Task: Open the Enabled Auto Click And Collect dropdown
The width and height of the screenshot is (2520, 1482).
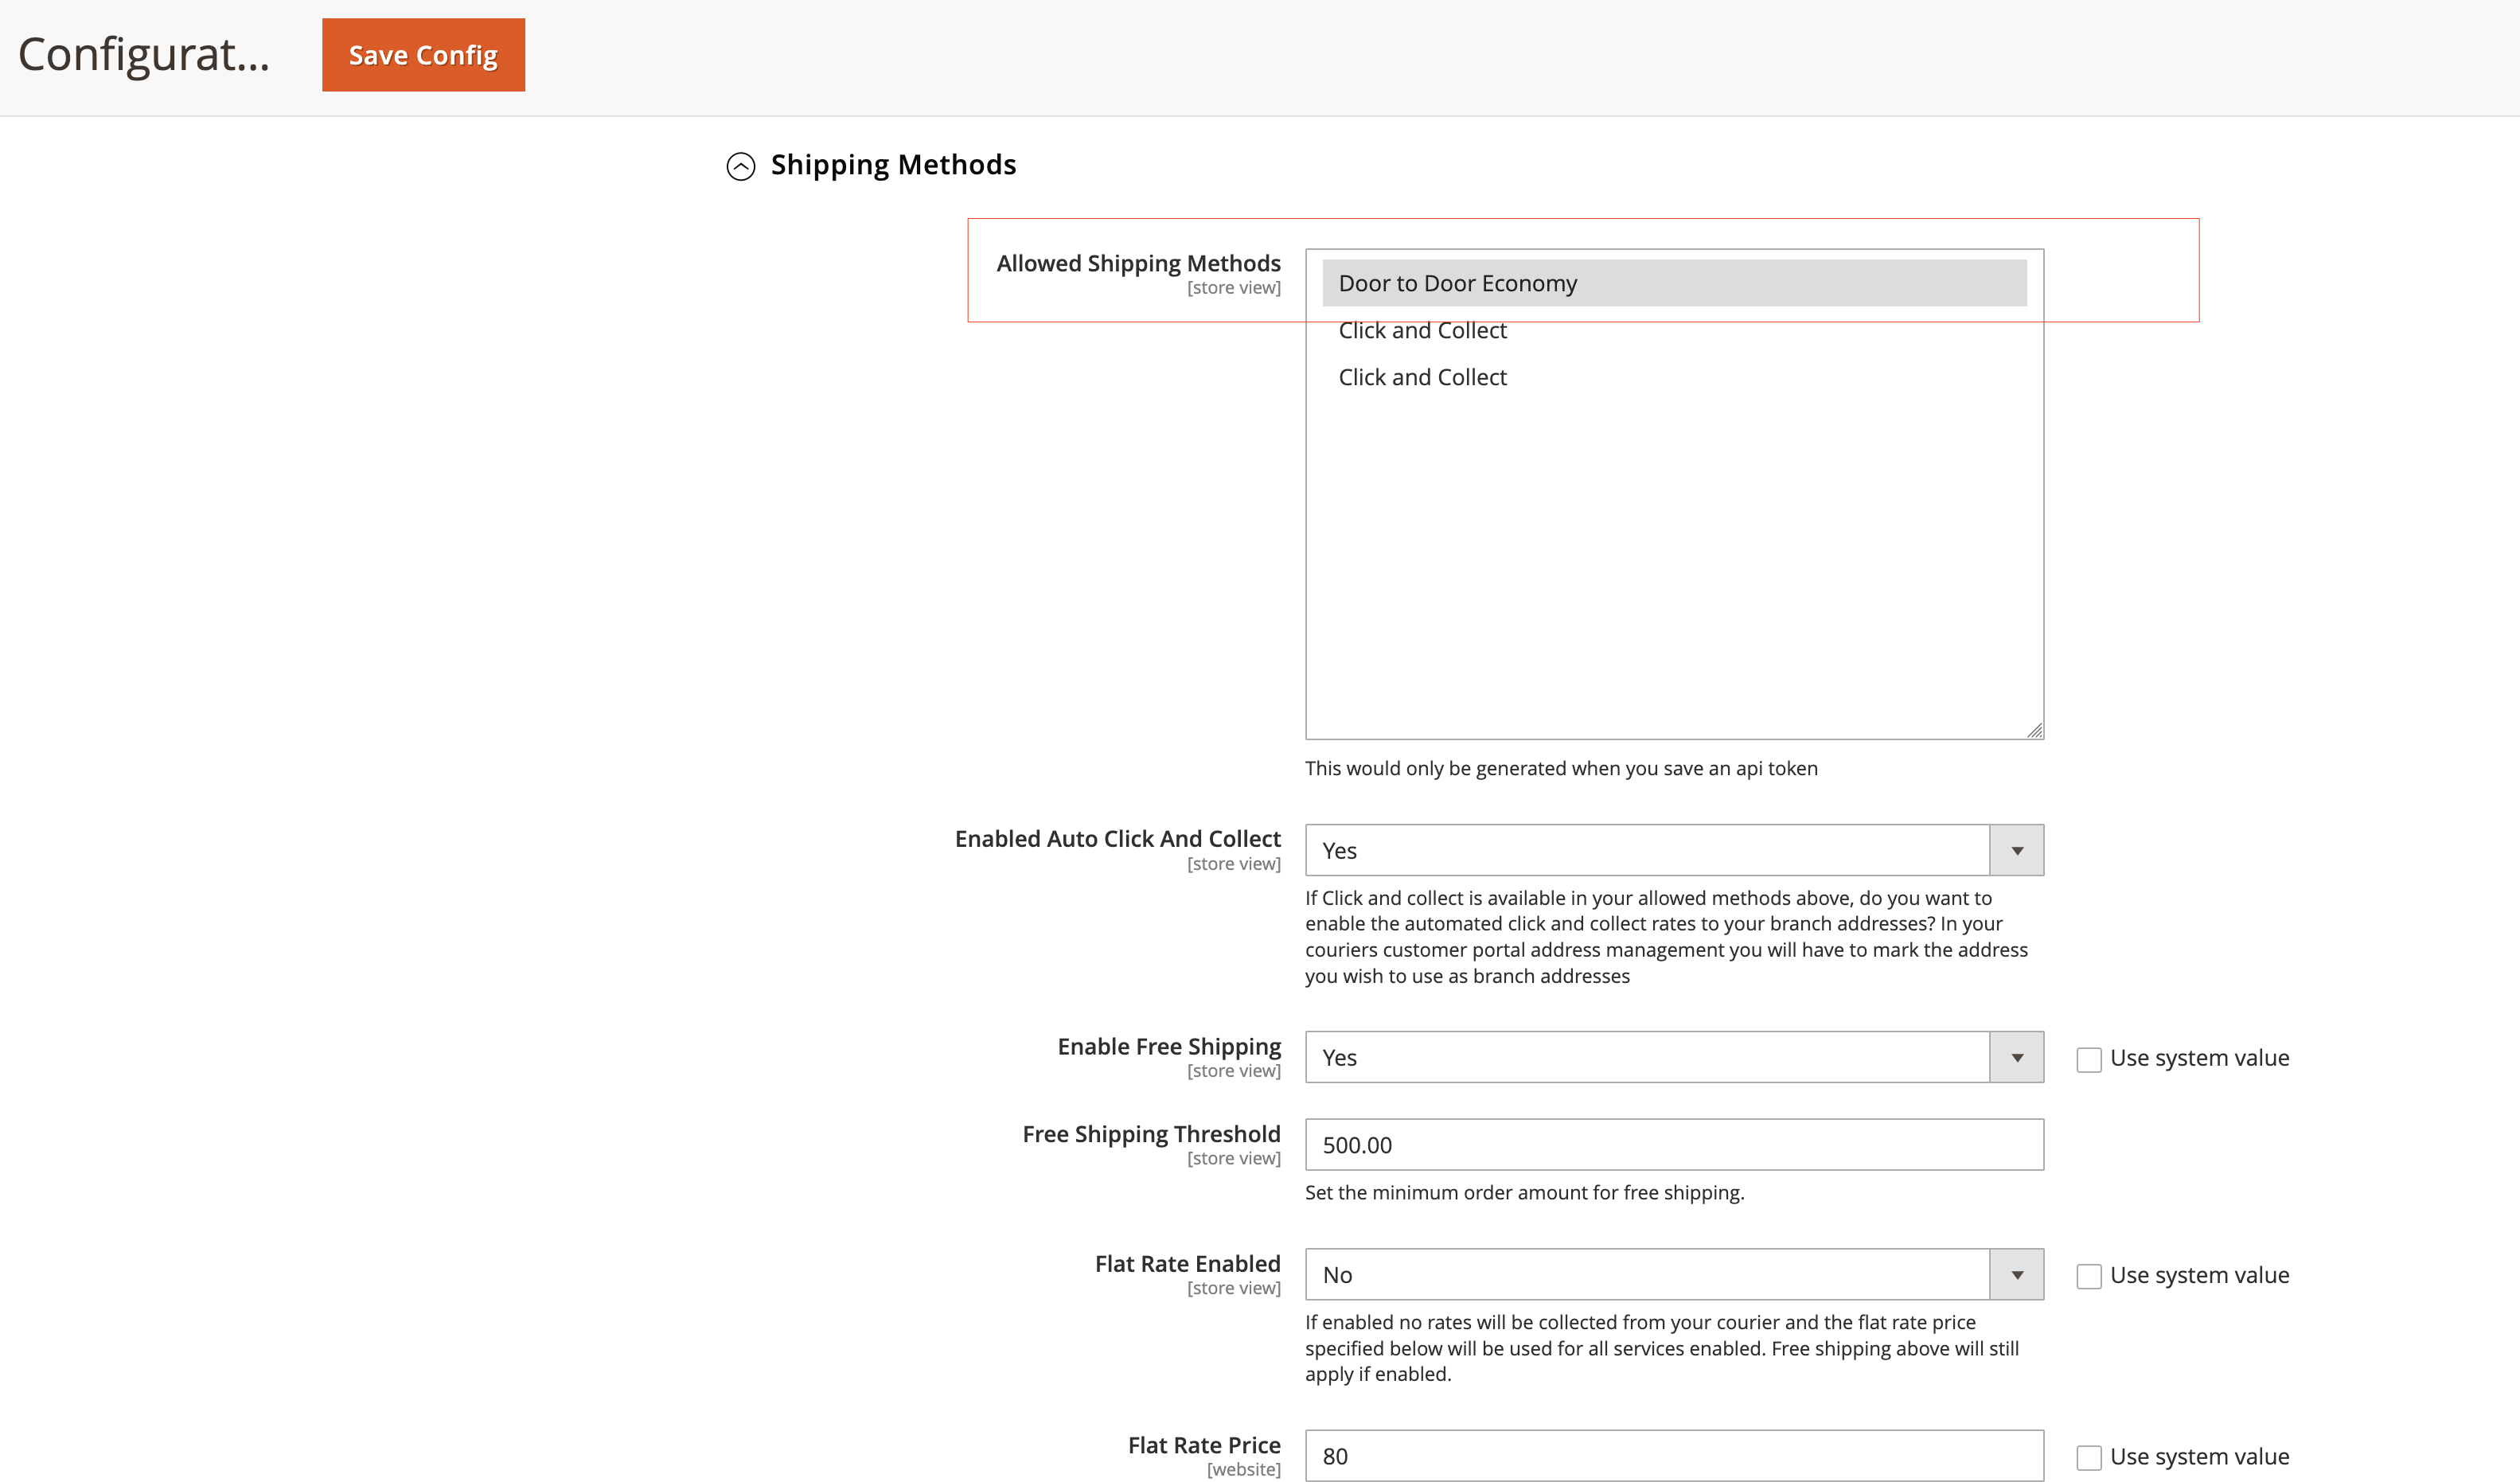Action: tap(2017, 850)
